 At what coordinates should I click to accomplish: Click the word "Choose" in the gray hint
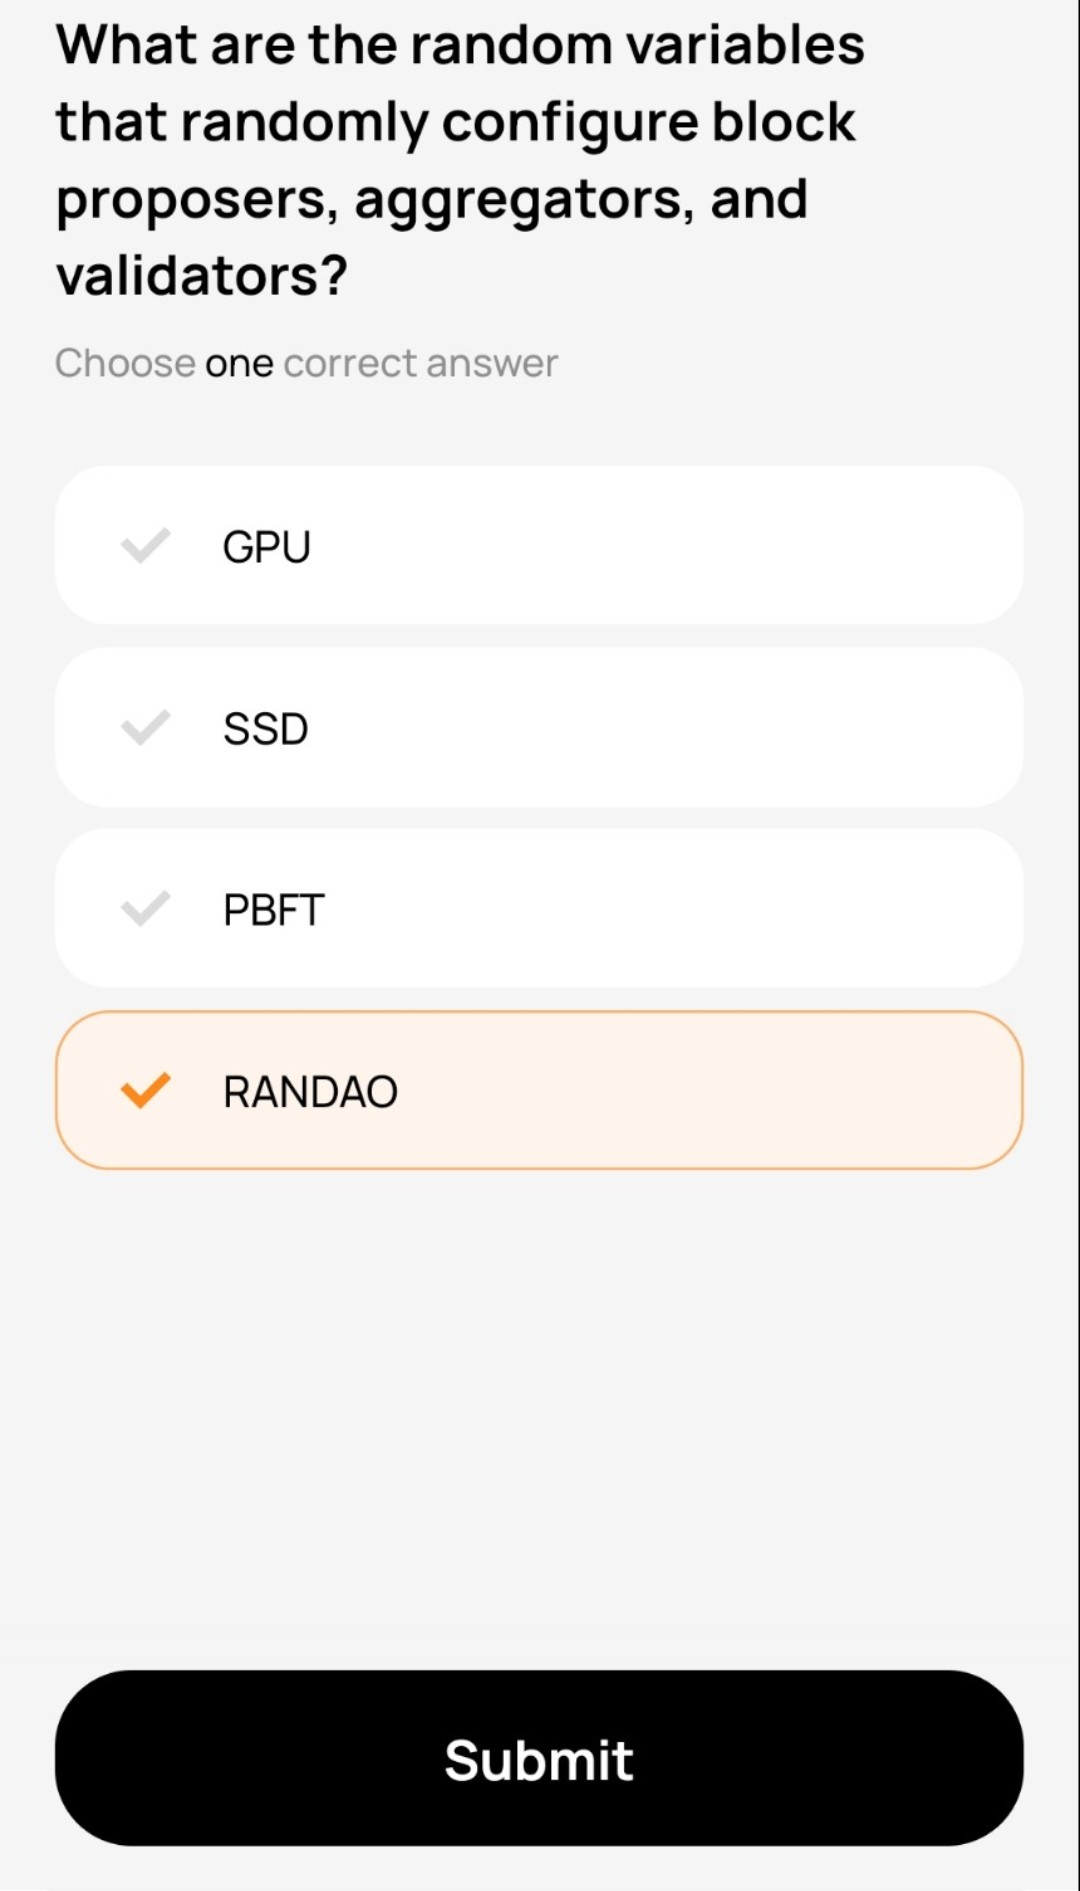click(x=125, y=364)
